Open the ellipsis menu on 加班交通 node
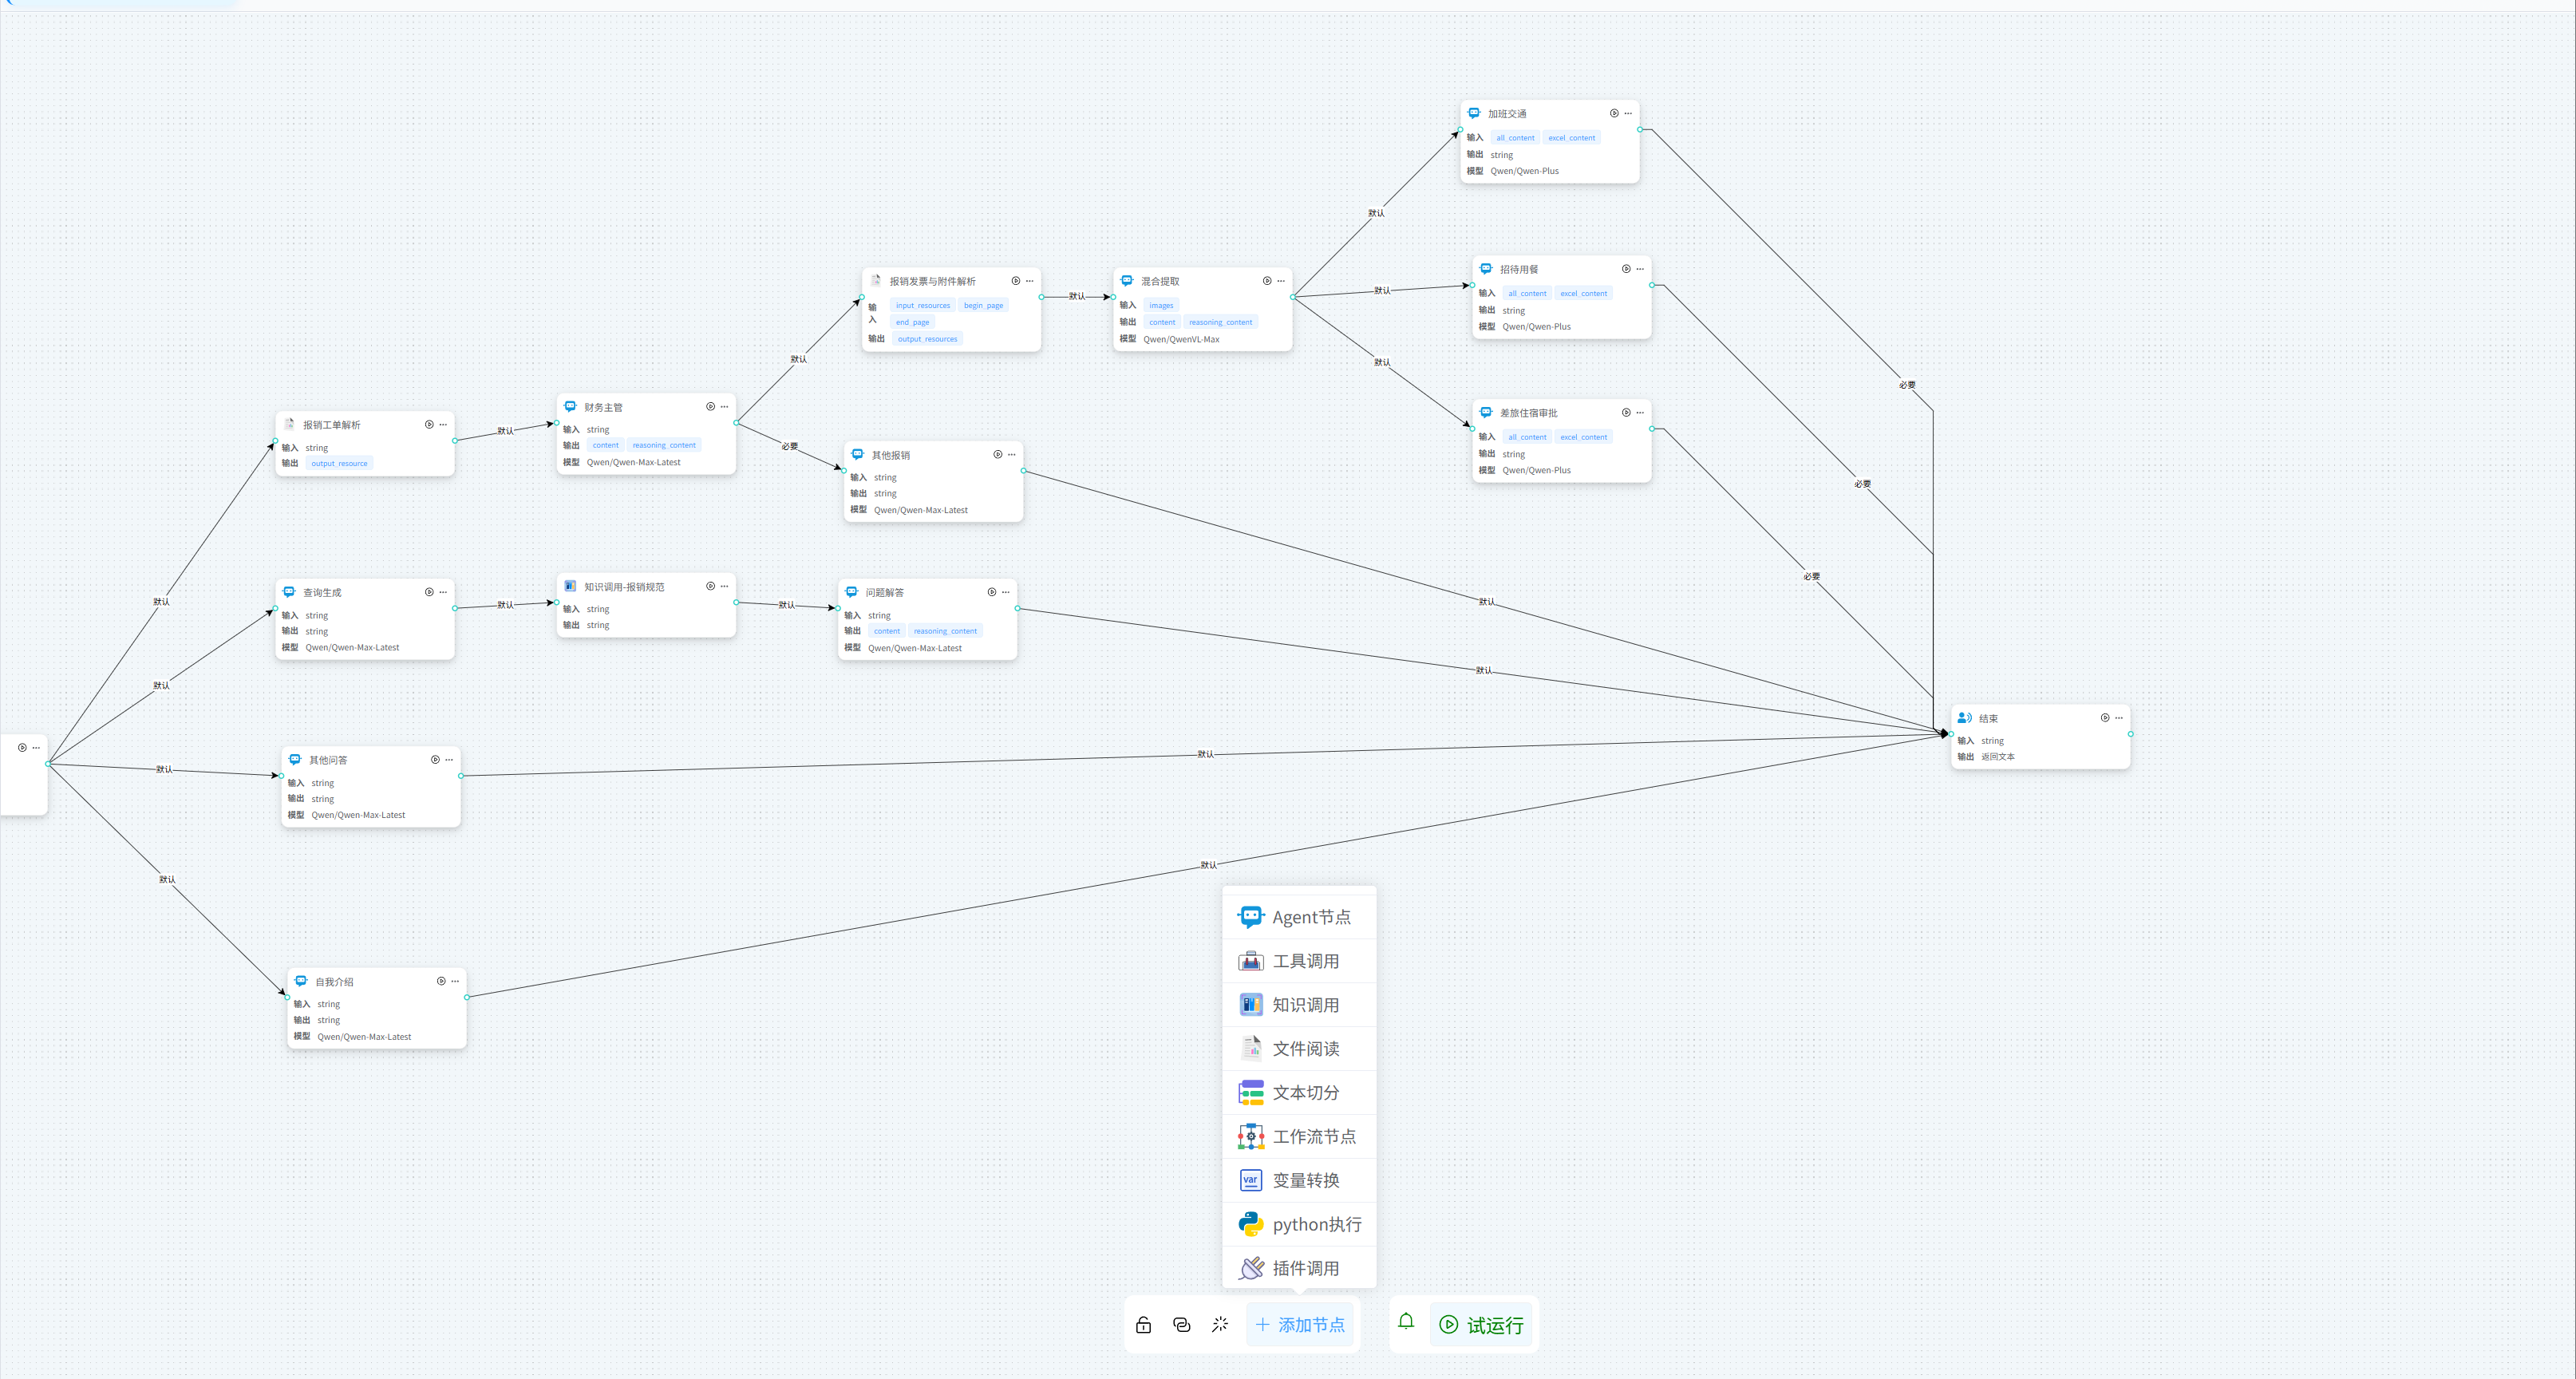 tap(1628, 113)
